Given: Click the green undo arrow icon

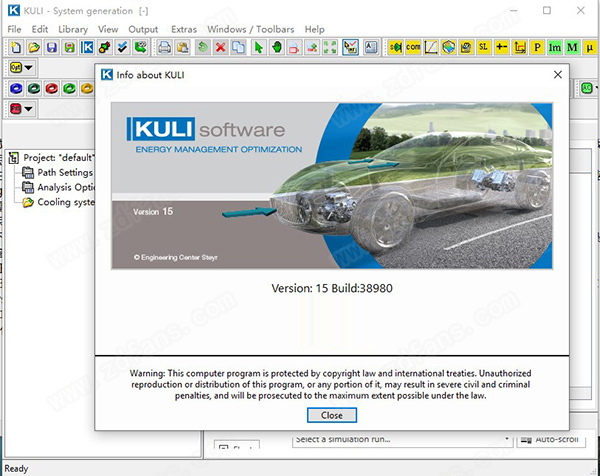Looking at the screenshot, I should pyautogui.click(x=203, y=47).
